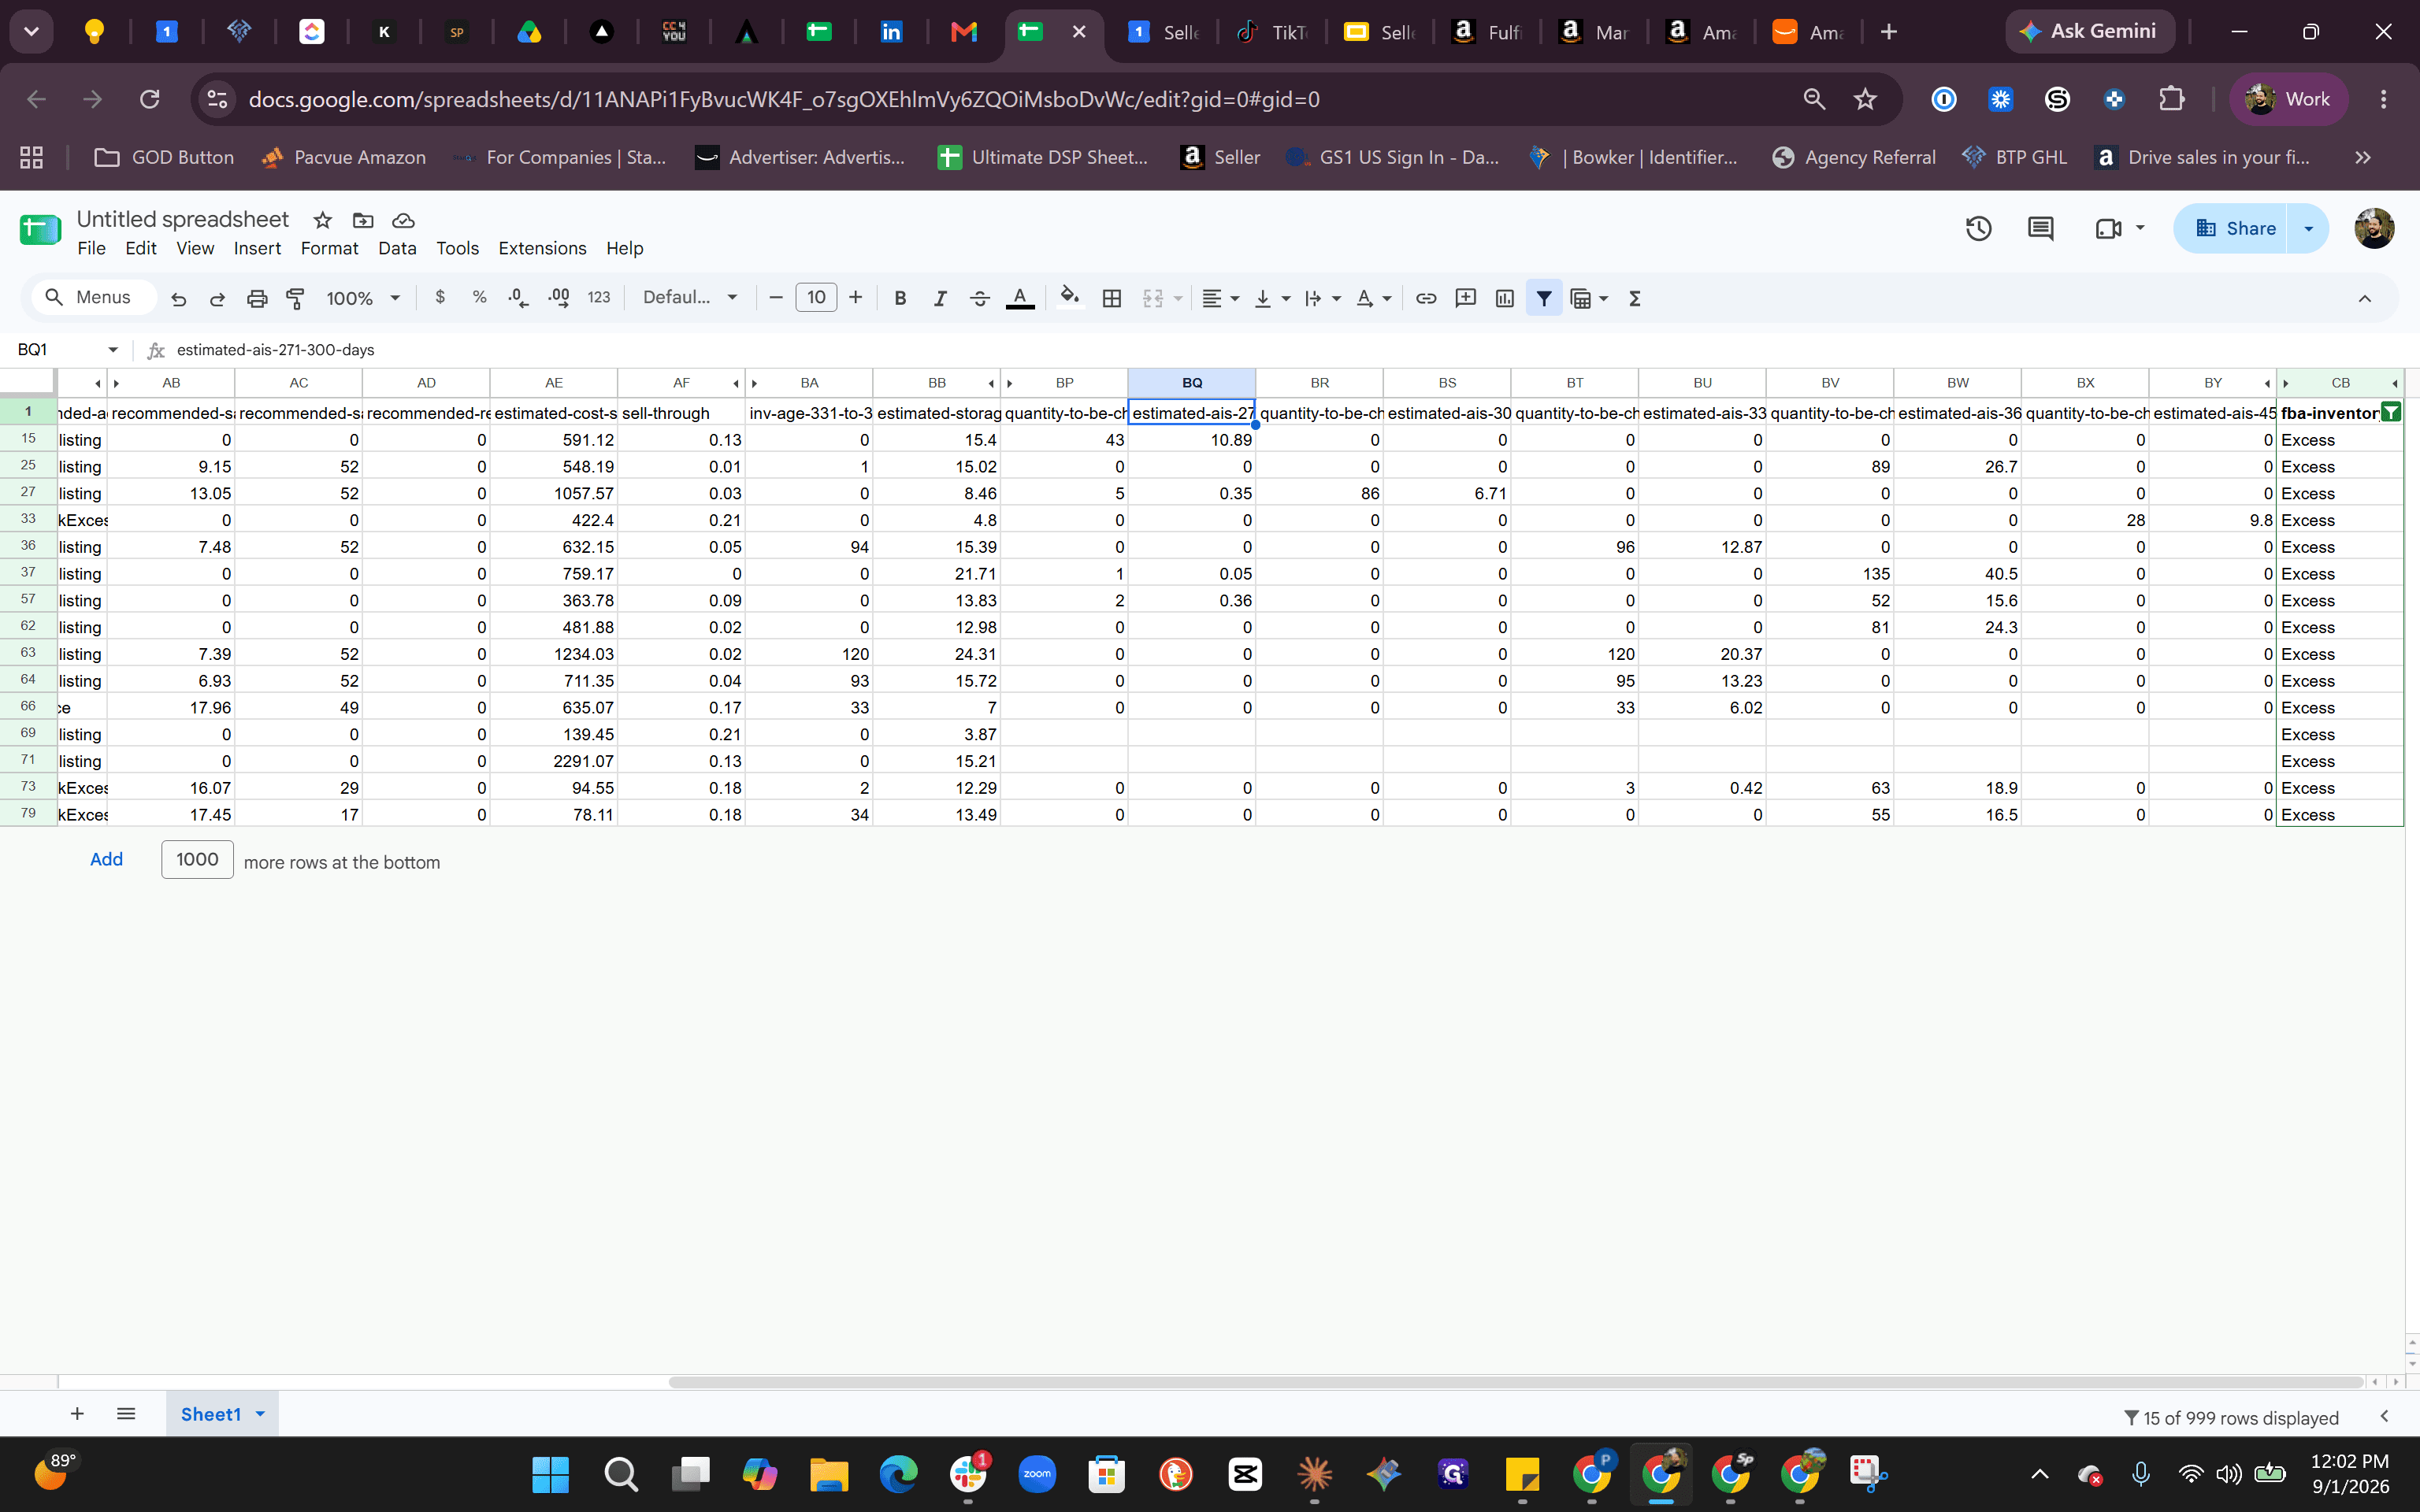Increase the font size with plus
This screenshot has width=2420, height=1512.
855,297
